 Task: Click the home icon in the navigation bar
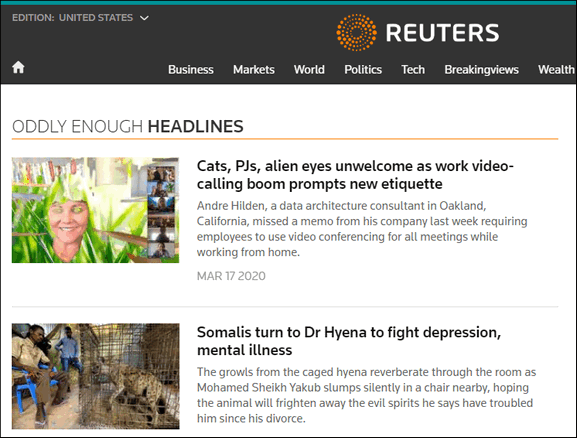point(18,67)
